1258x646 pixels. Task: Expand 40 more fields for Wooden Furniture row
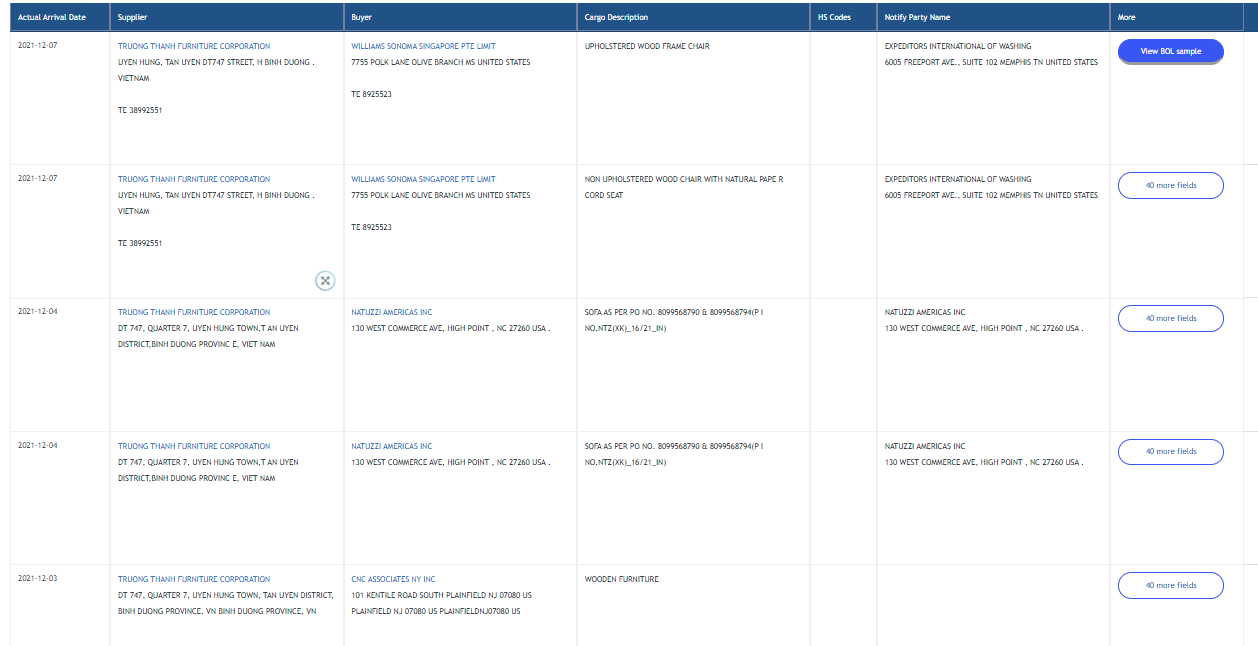1170,585
